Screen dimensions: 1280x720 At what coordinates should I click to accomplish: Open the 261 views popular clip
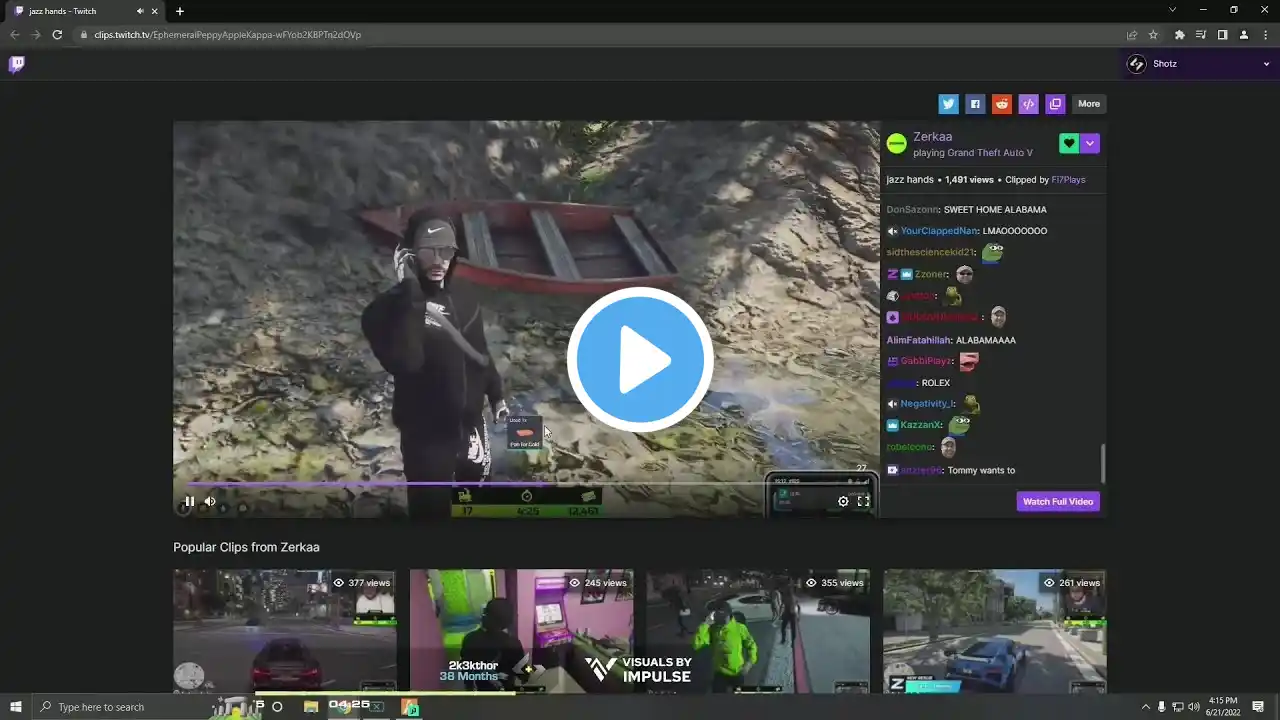pyautogui.click(x=995, y=630)
